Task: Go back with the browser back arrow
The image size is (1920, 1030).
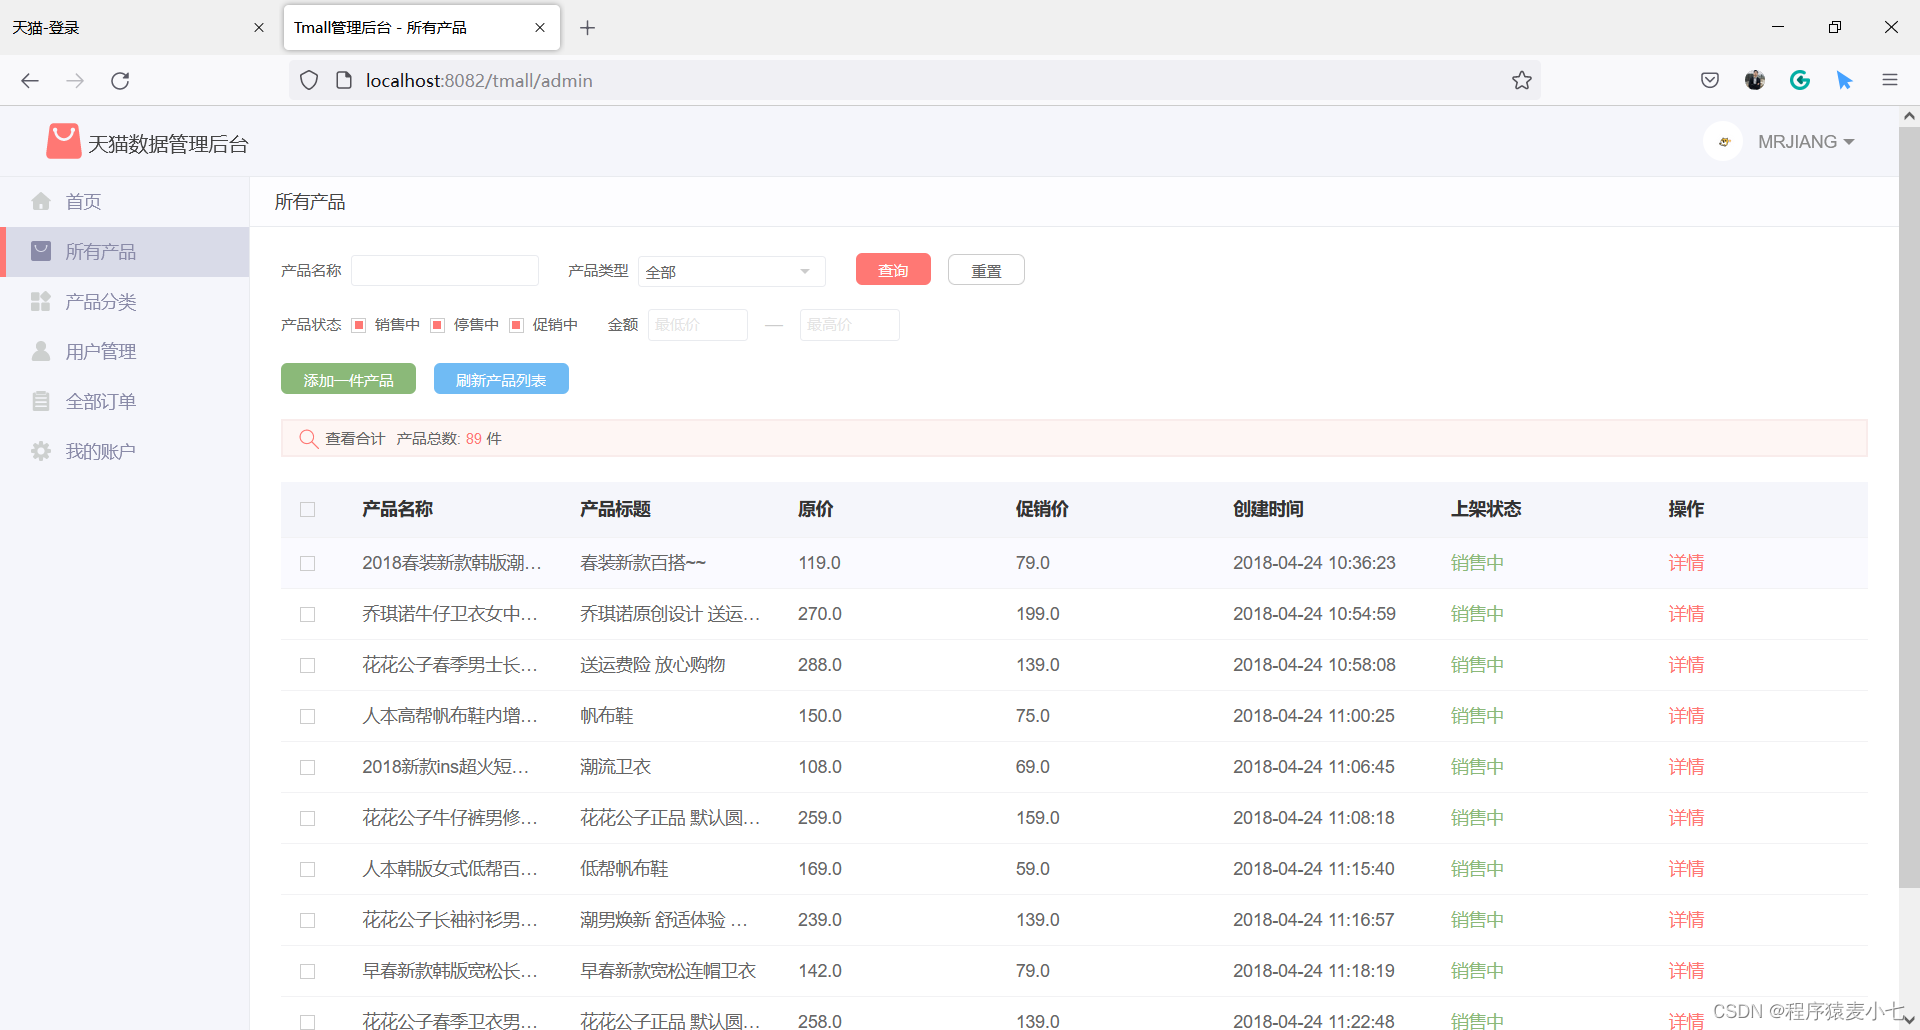Action: pos(30,81)
